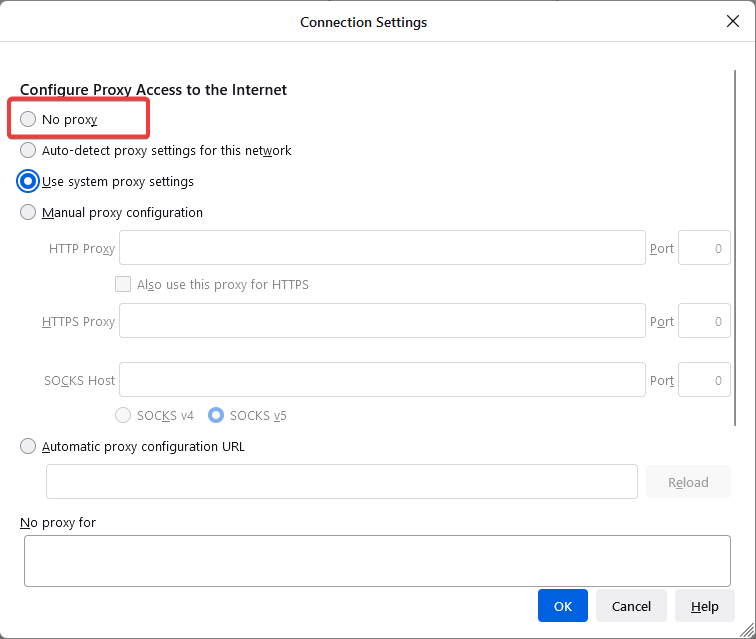Select Use system proxy settings

[28, 182]
